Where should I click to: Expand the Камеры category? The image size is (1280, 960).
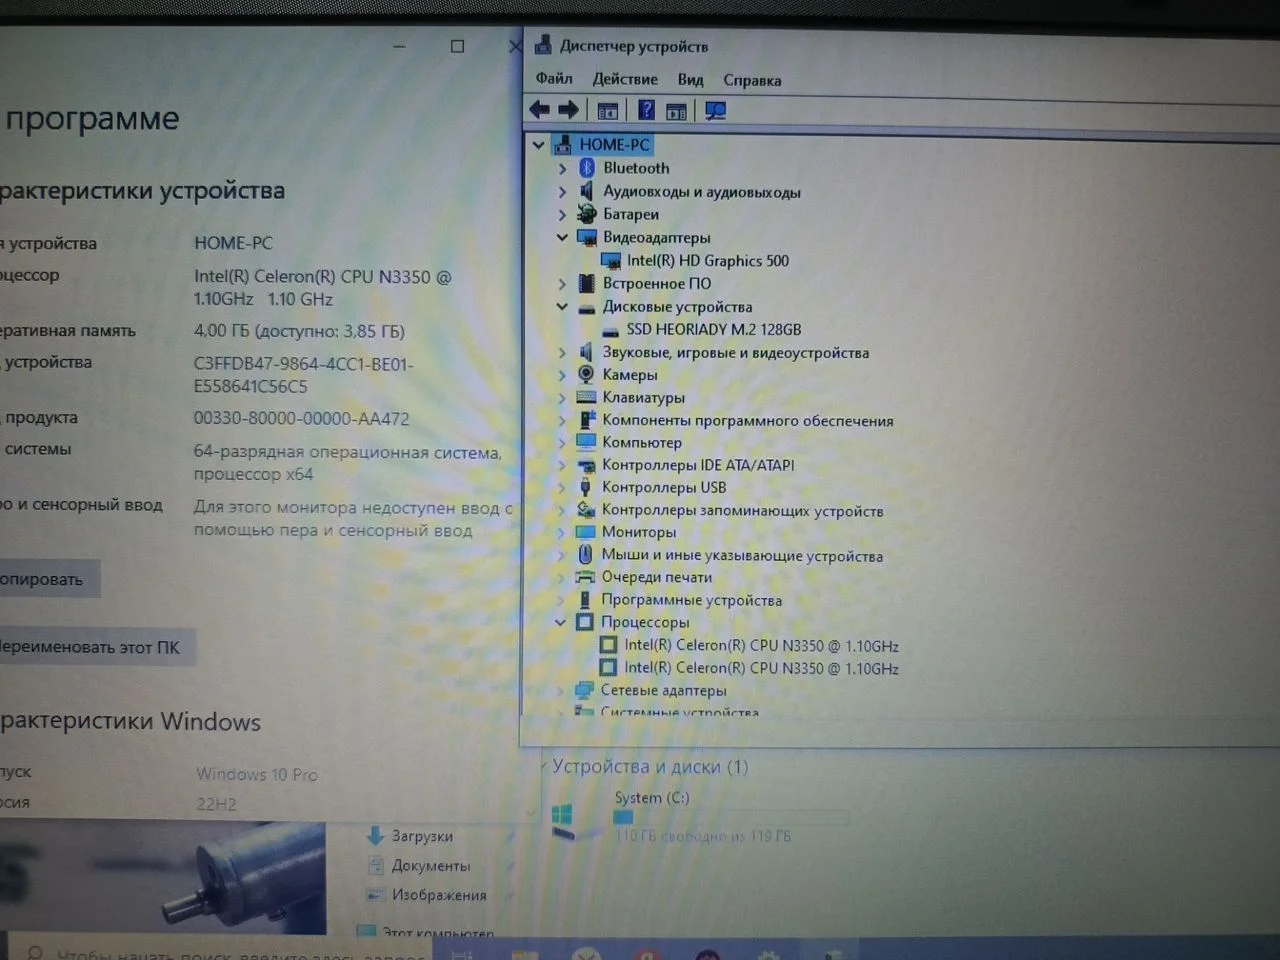coord(562,375)
